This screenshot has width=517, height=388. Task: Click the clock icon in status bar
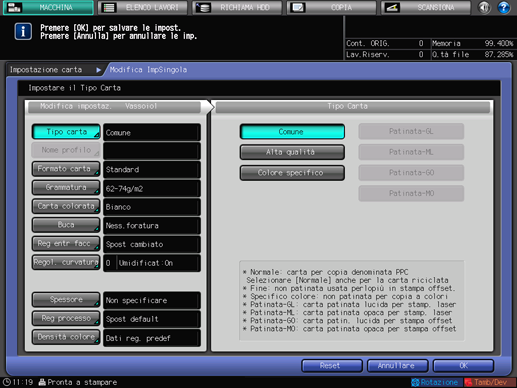[6, 382]
